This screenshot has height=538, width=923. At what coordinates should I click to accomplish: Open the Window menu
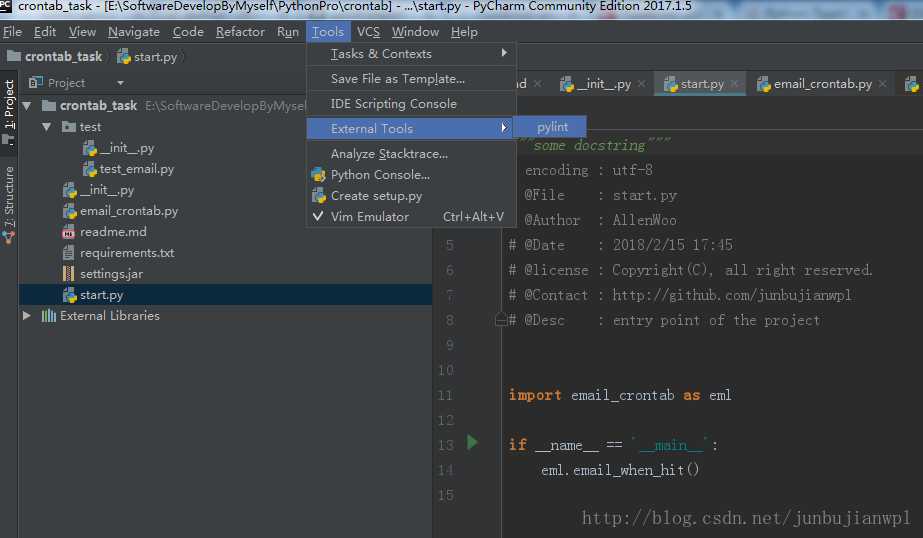tap(415, 32)
